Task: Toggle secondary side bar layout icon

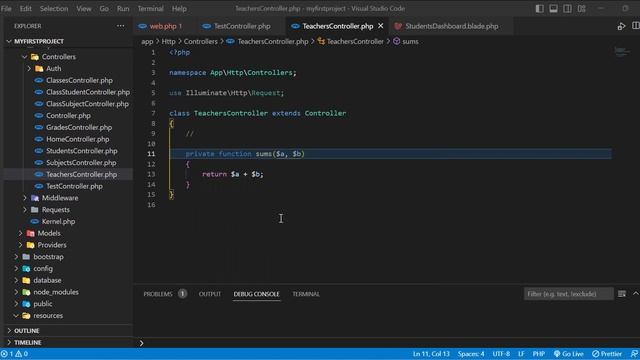Action: click(x=567, y=9)
